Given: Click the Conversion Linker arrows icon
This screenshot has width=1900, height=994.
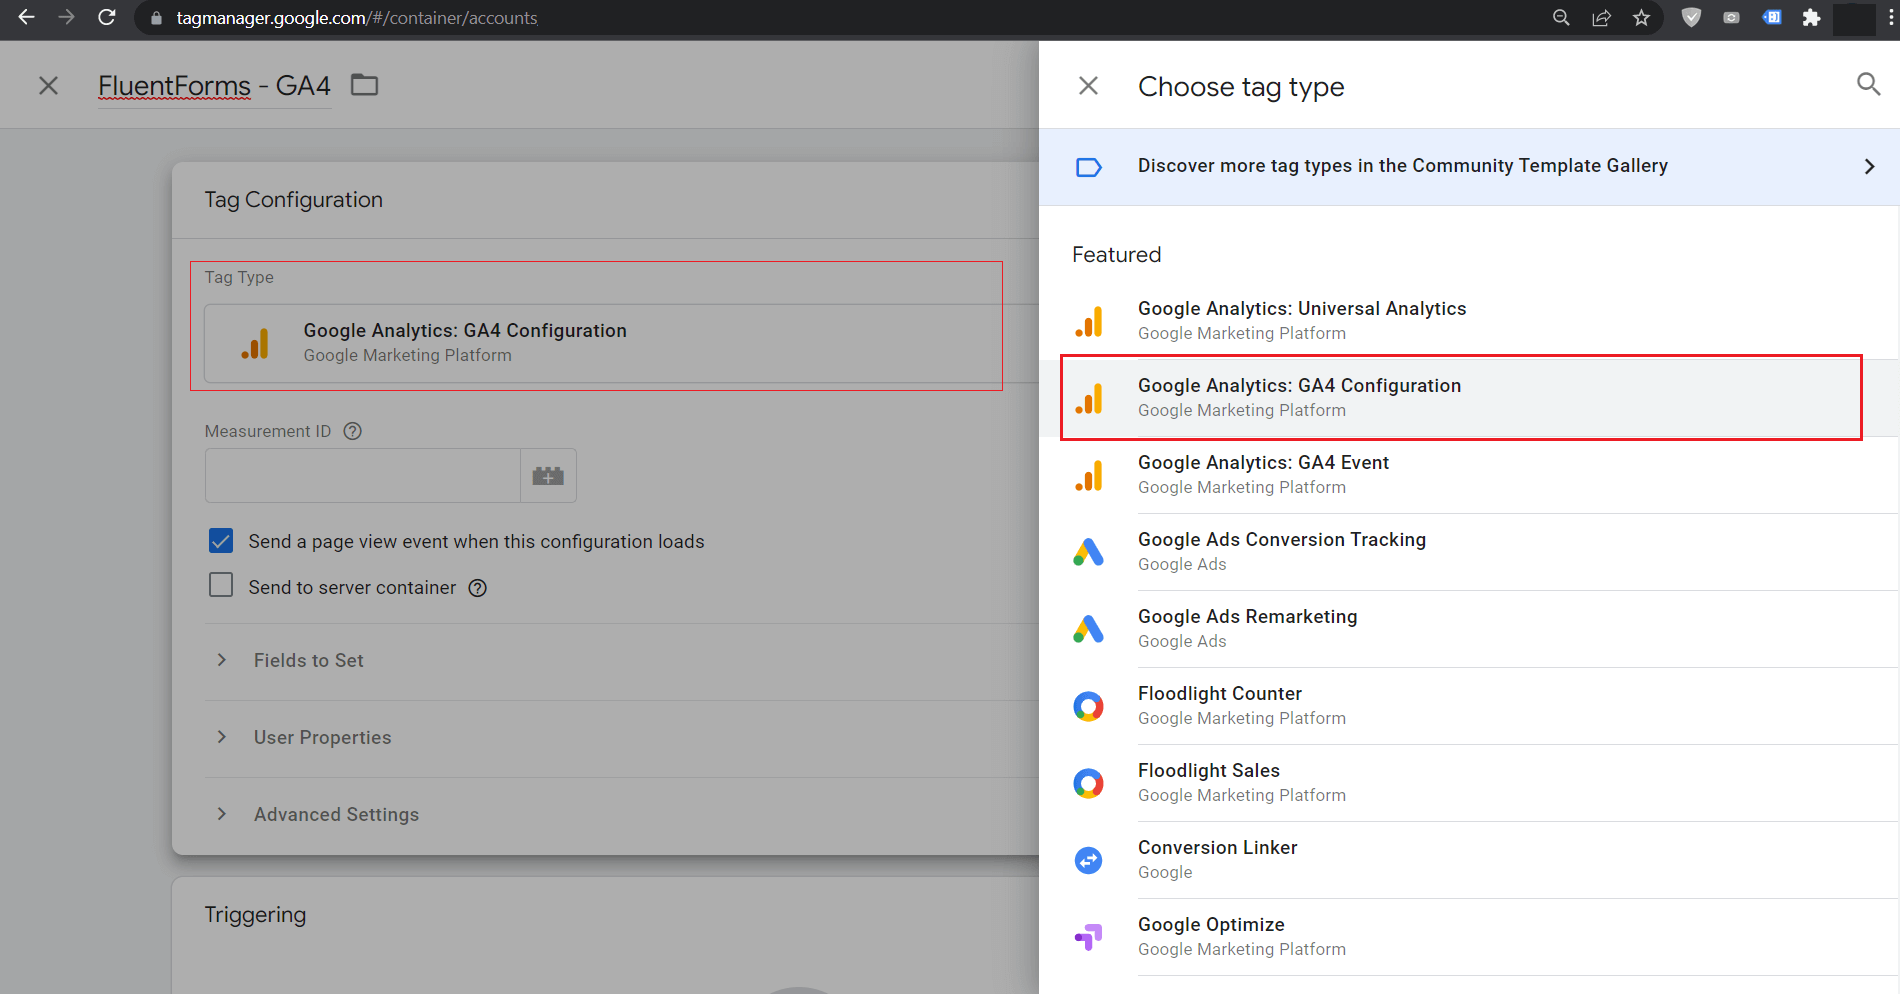Looking at the screenshot, I should tap(1088, 860).
